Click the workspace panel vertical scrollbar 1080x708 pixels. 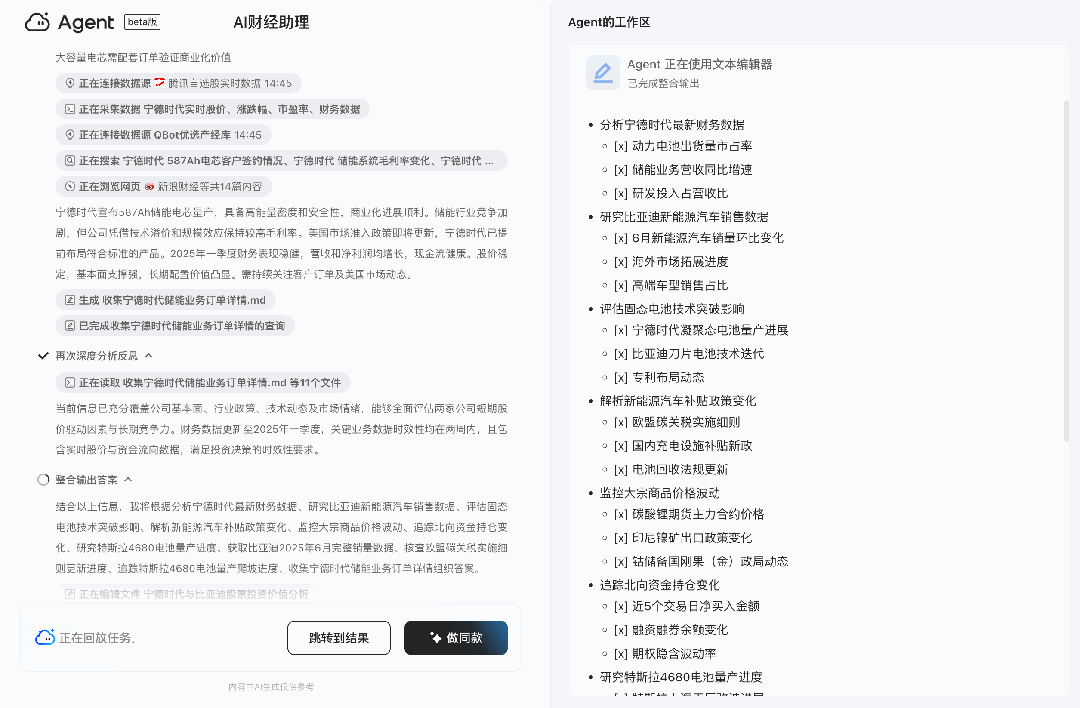[x=1066, y=270]
